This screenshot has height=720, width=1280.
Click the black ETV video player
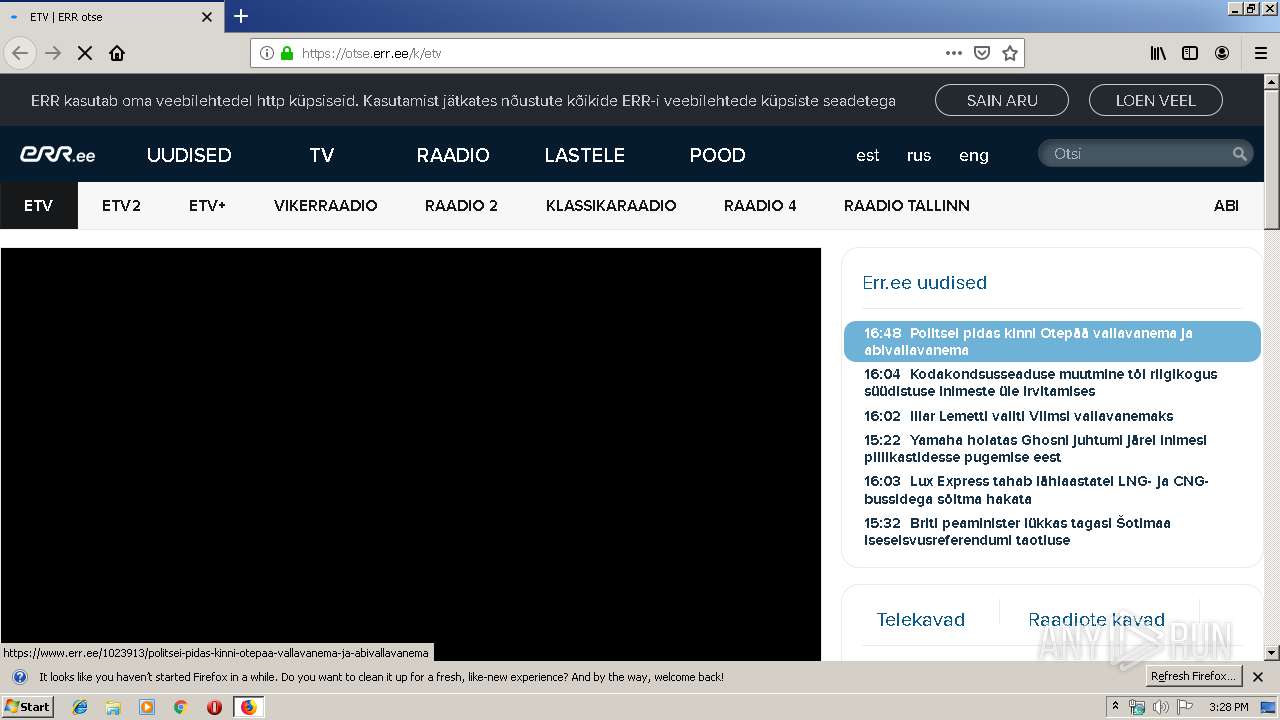point(410,454)
